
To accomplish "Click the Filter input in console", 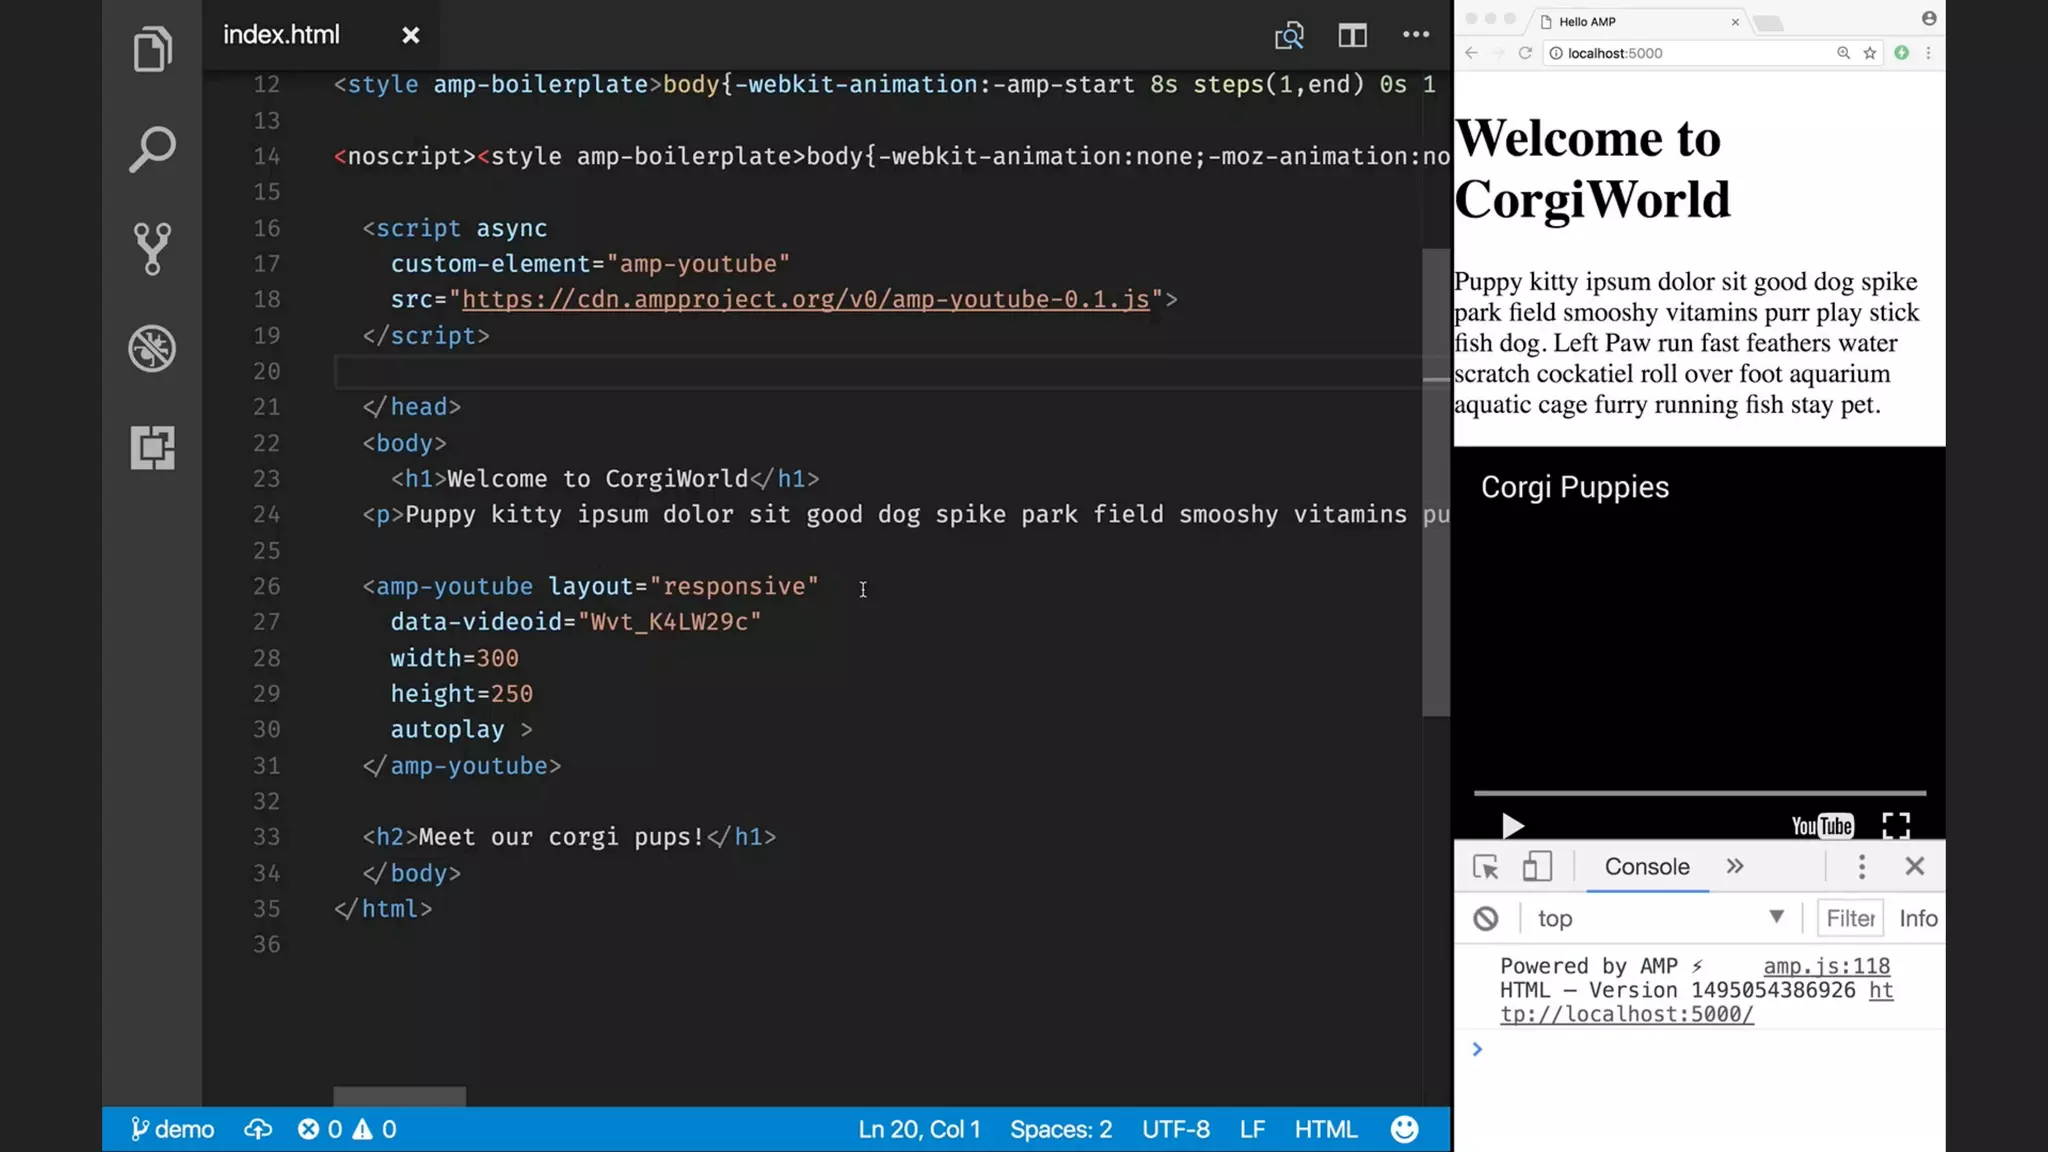I will pos(1849,918).
